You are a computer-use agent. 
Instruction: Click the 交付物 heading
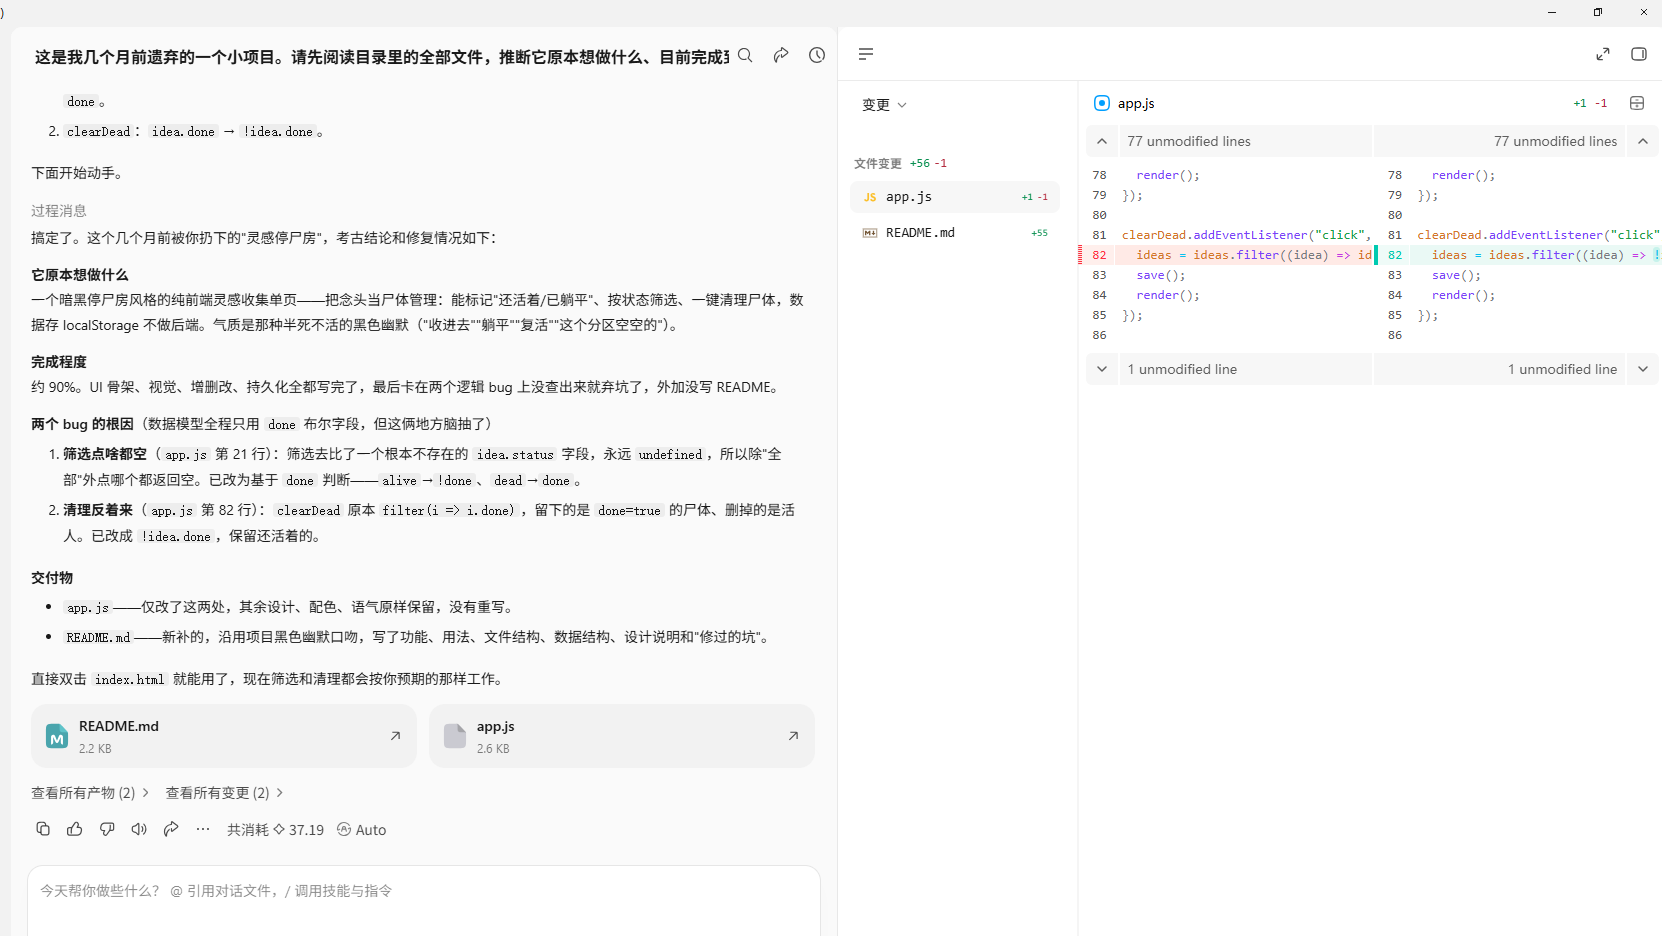(52, 578)
